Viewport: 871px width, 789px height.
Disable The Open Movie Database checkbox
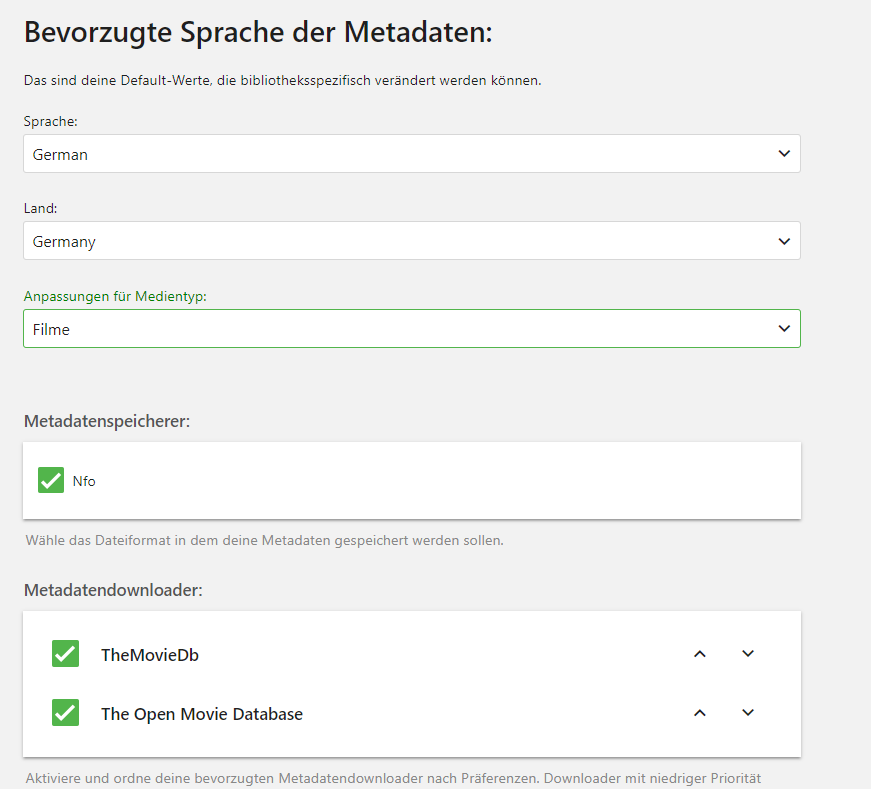click(x=66, y=712)
